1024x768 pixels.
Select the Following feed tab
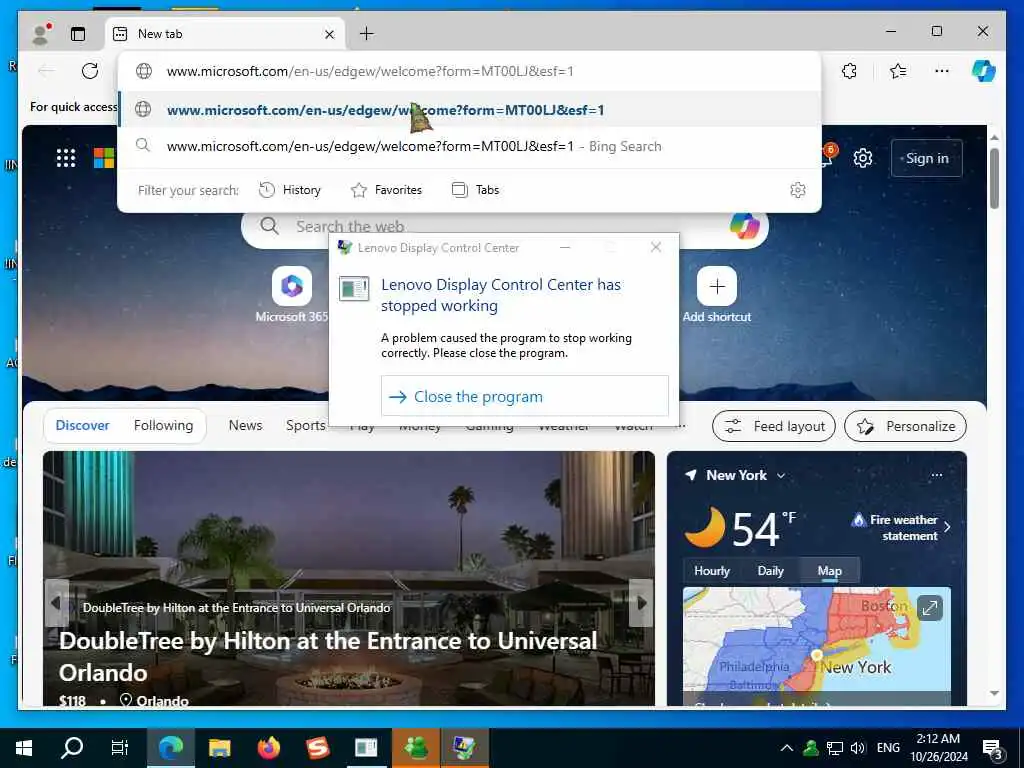point(163,425)
